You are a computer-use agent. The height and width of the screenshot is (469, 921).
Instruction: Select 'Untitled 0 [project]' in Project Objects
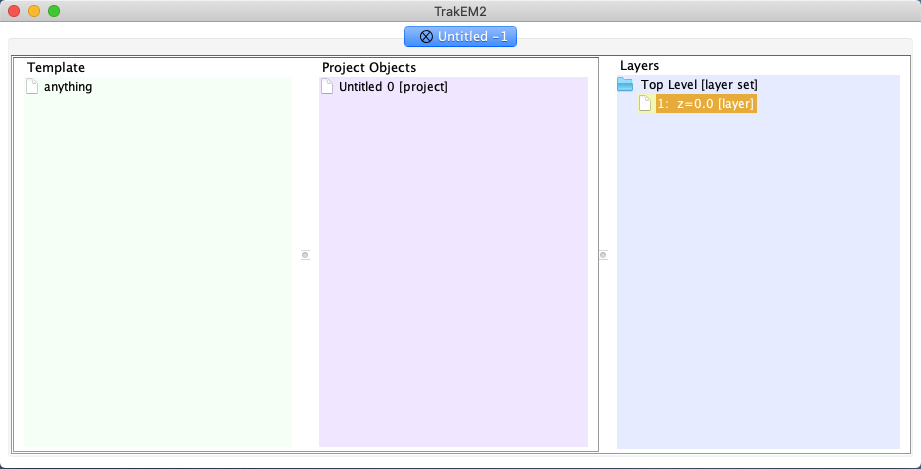coord(393,87)
